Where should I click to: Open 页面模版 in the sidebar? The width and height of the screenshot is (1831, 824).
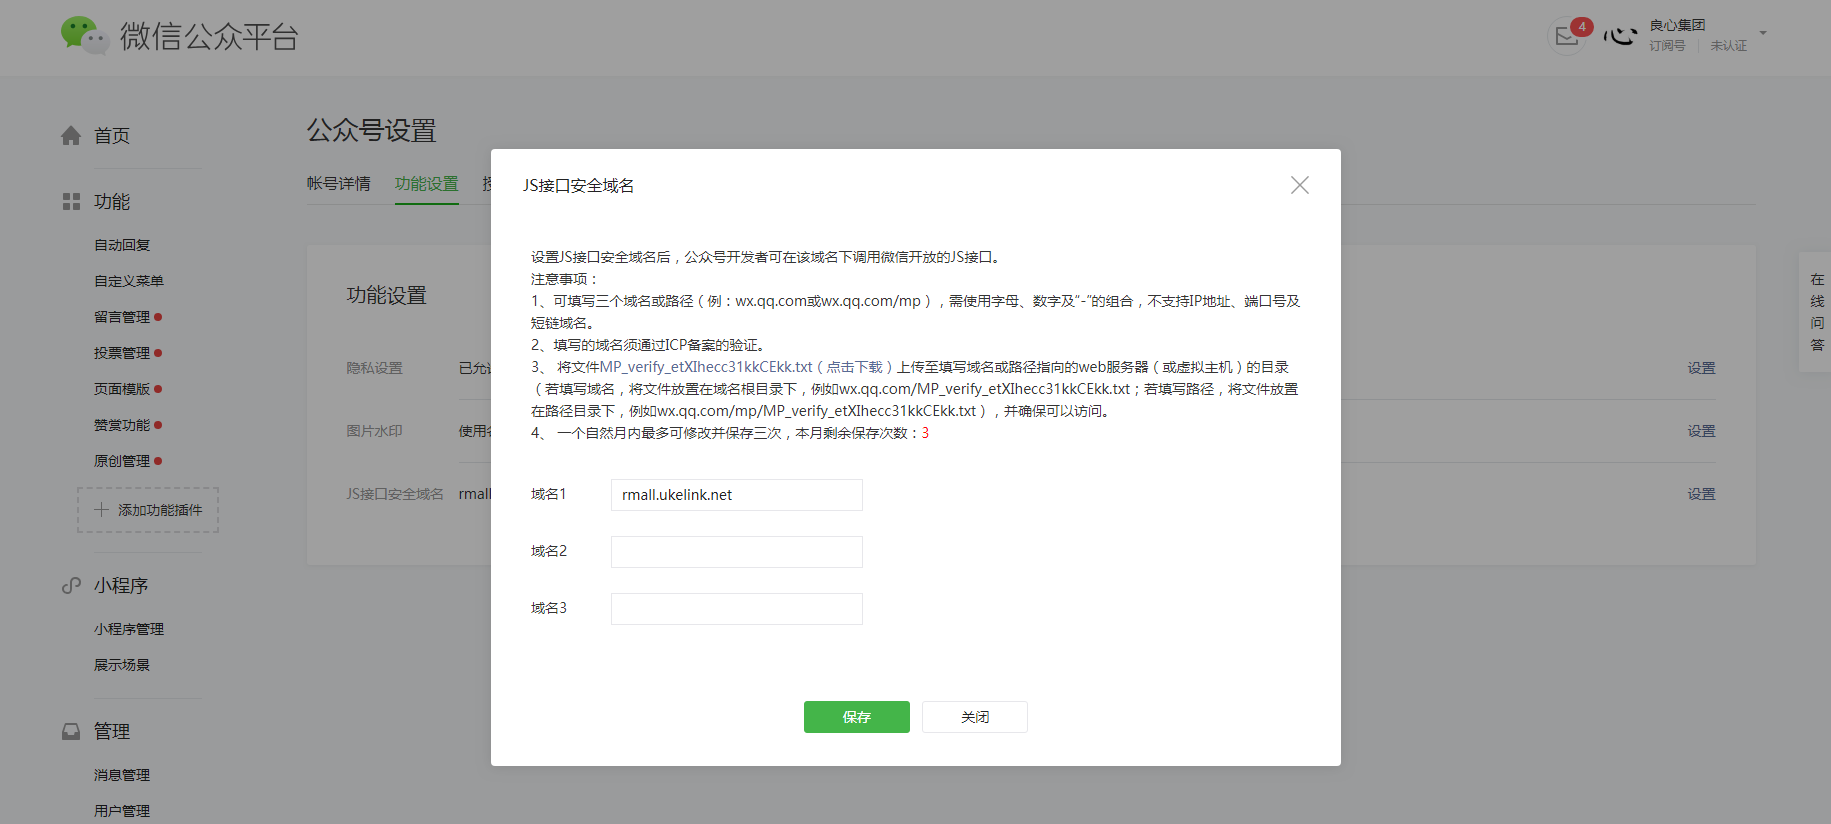(x=122, y=389)
